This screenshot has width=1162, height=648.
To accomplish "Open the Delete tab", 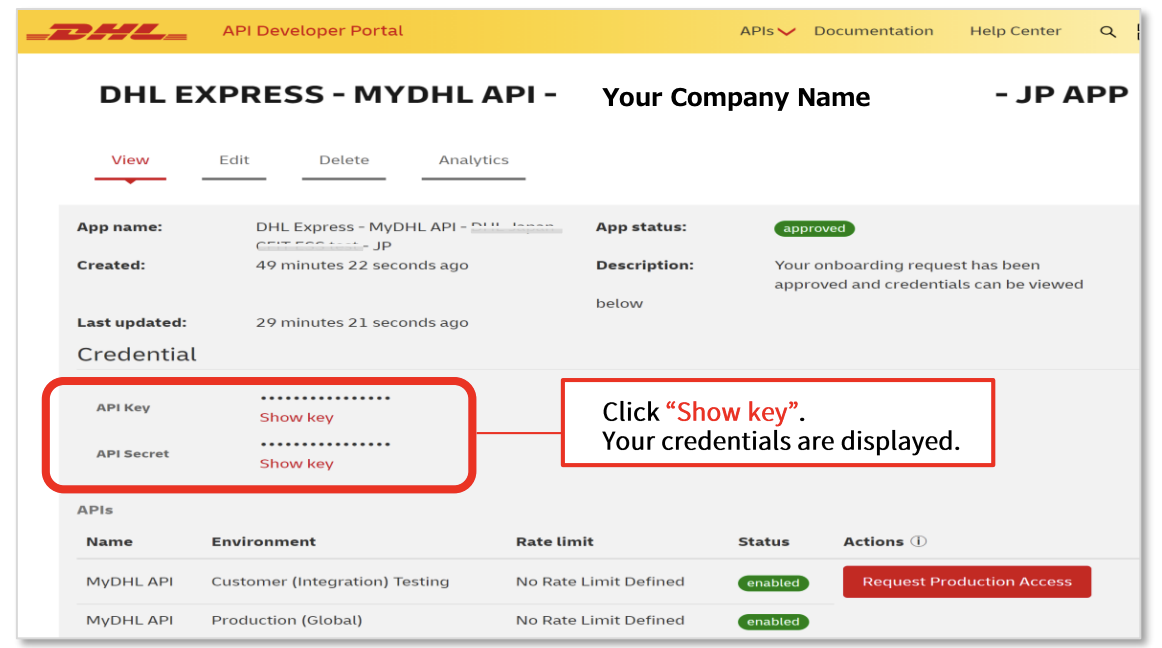I will click(344, 160).
